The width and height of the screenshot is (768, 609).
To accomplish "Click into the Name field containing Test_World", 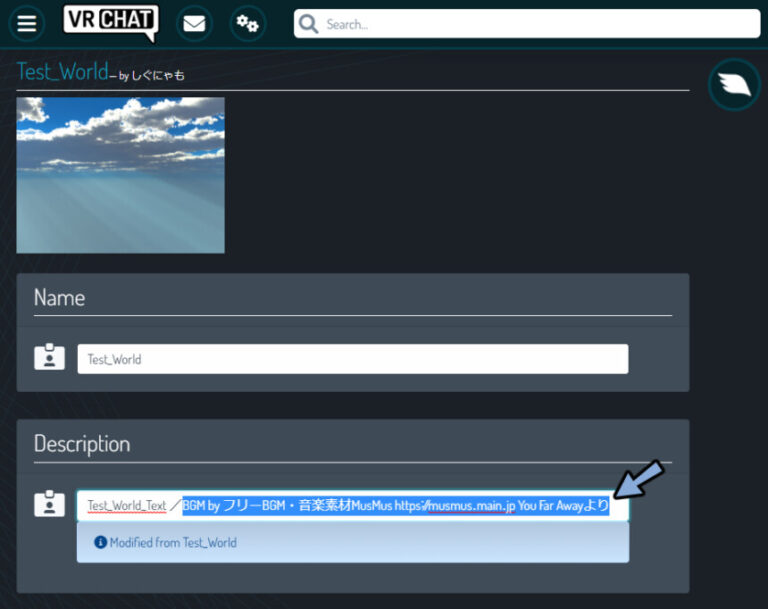I will click(352, 359).
